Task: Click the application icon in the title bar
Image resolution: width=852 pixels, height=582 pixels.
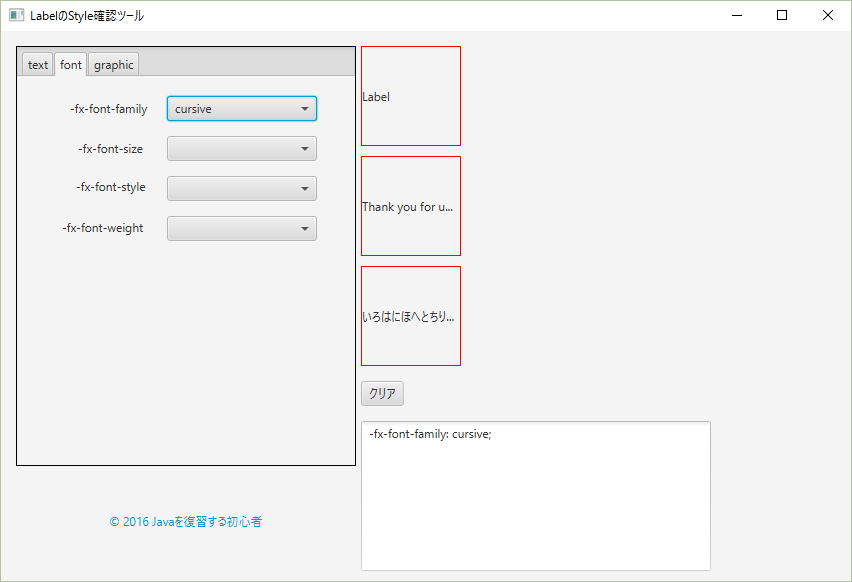Action: (16, 15)
